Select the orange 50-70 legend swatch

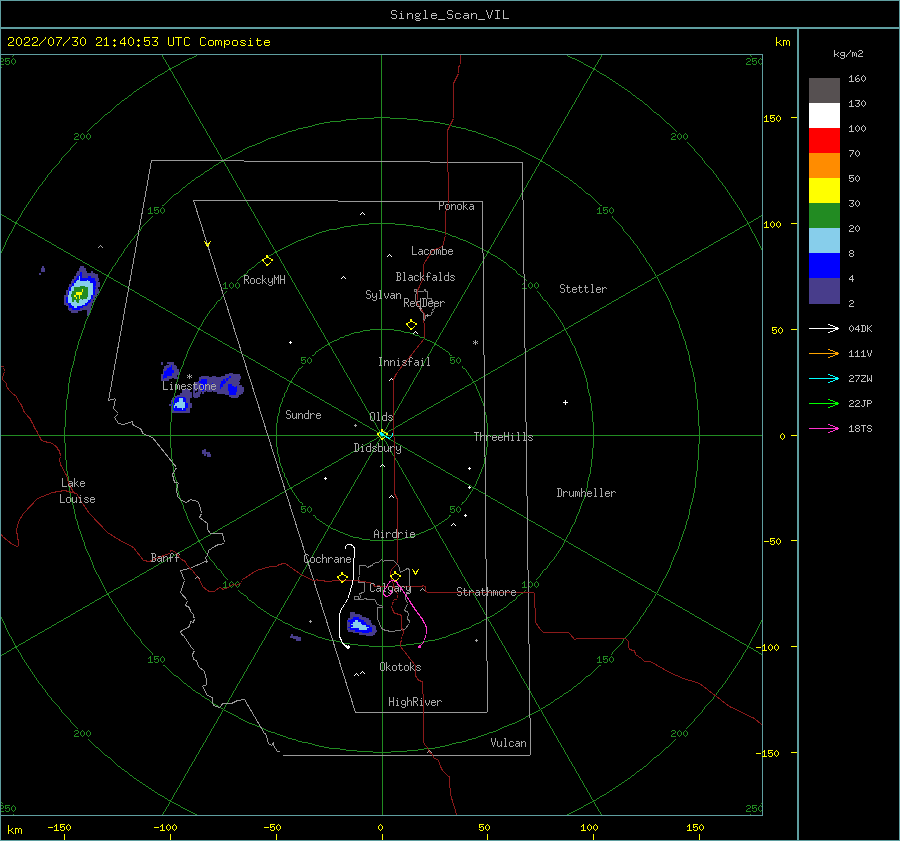(x=824, y=166)
